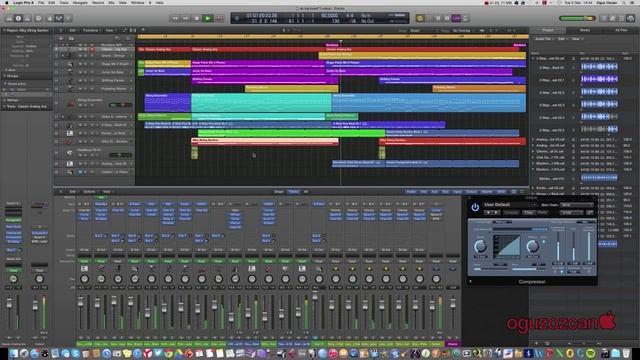The image size is (640, 360).
Task: Open the List Editors panel icon
Action: point(604,18)
